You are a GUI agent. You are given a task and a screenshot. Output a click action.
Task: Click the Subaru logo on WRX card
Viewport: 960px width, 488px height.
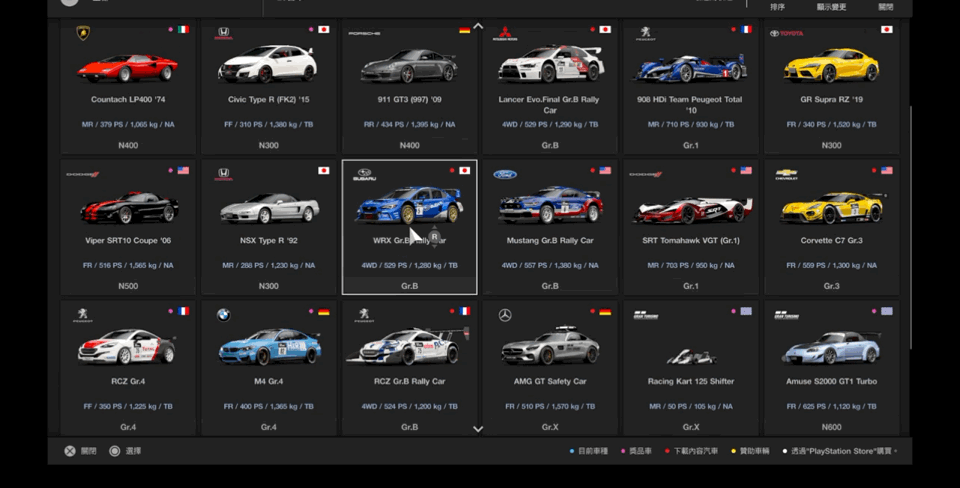tap(364, 175)
